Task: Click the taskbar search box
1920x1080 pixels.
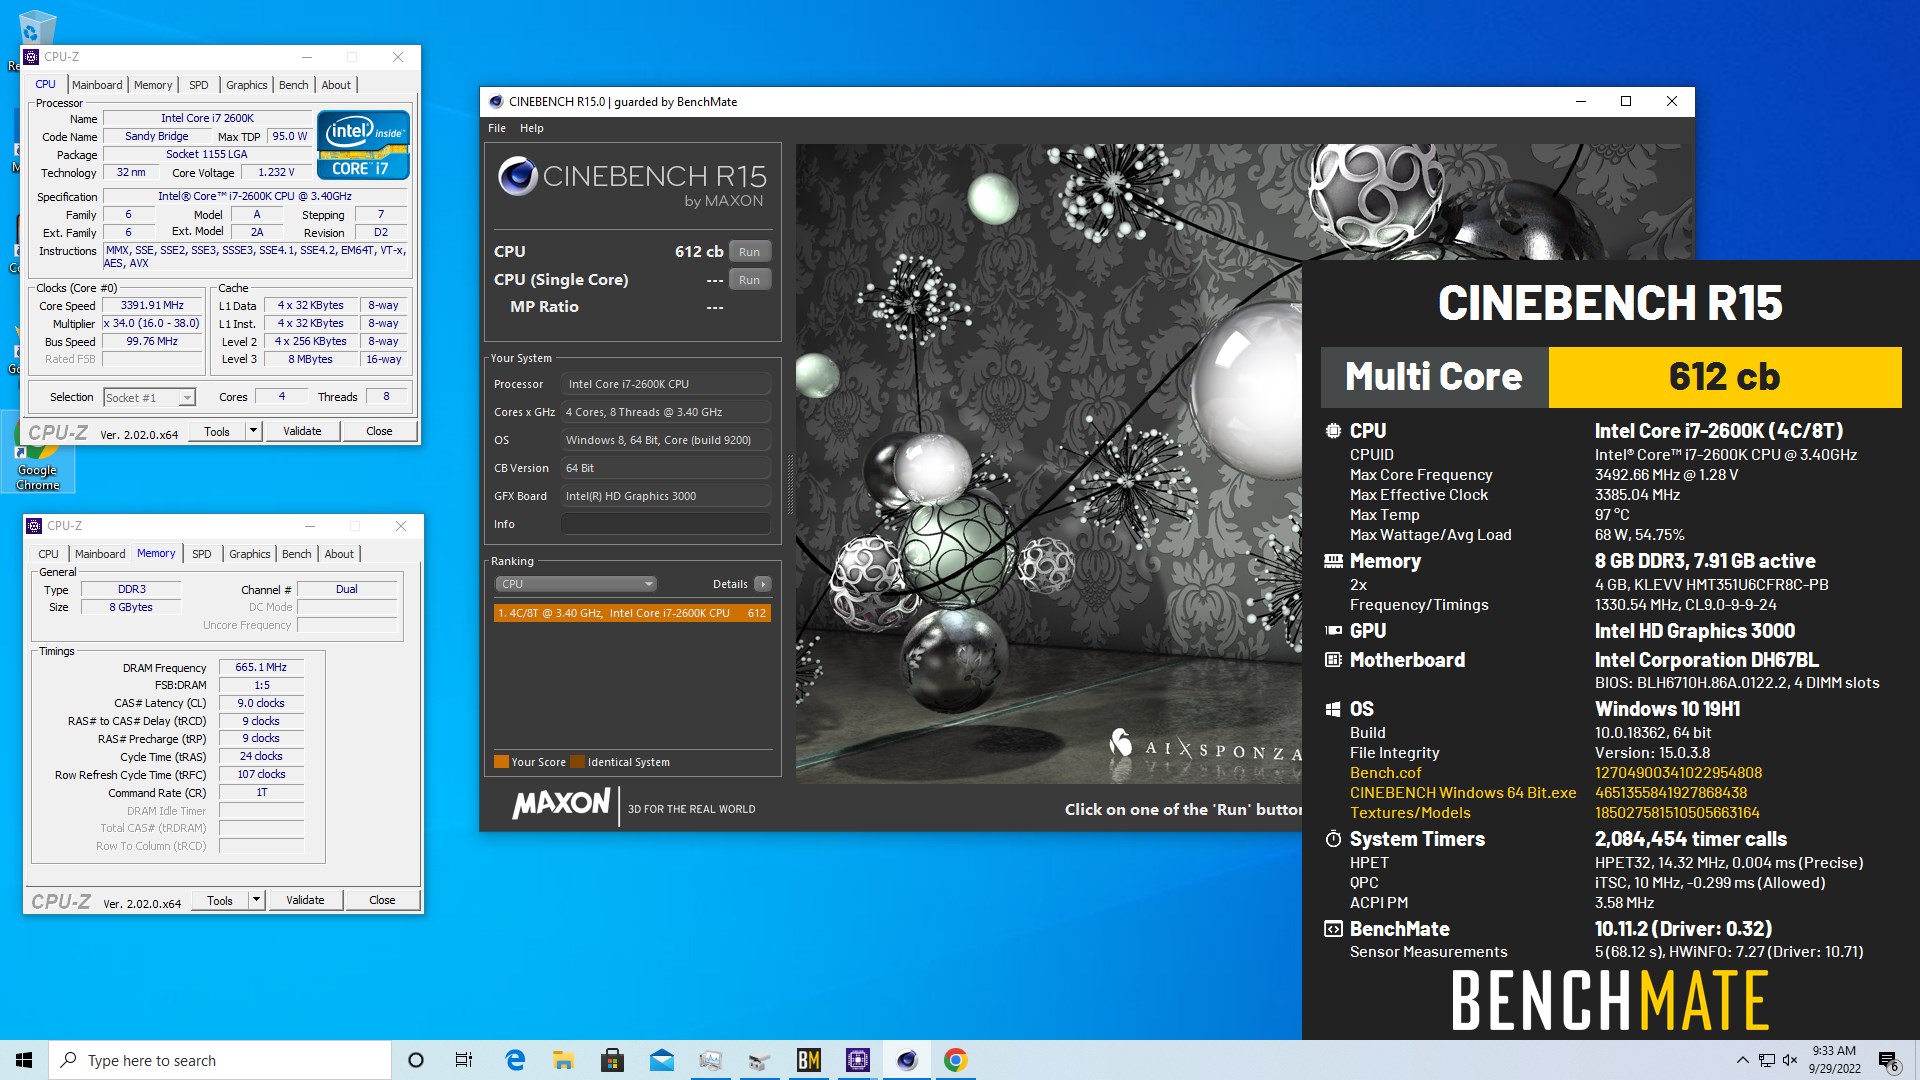Action: 220,1060
